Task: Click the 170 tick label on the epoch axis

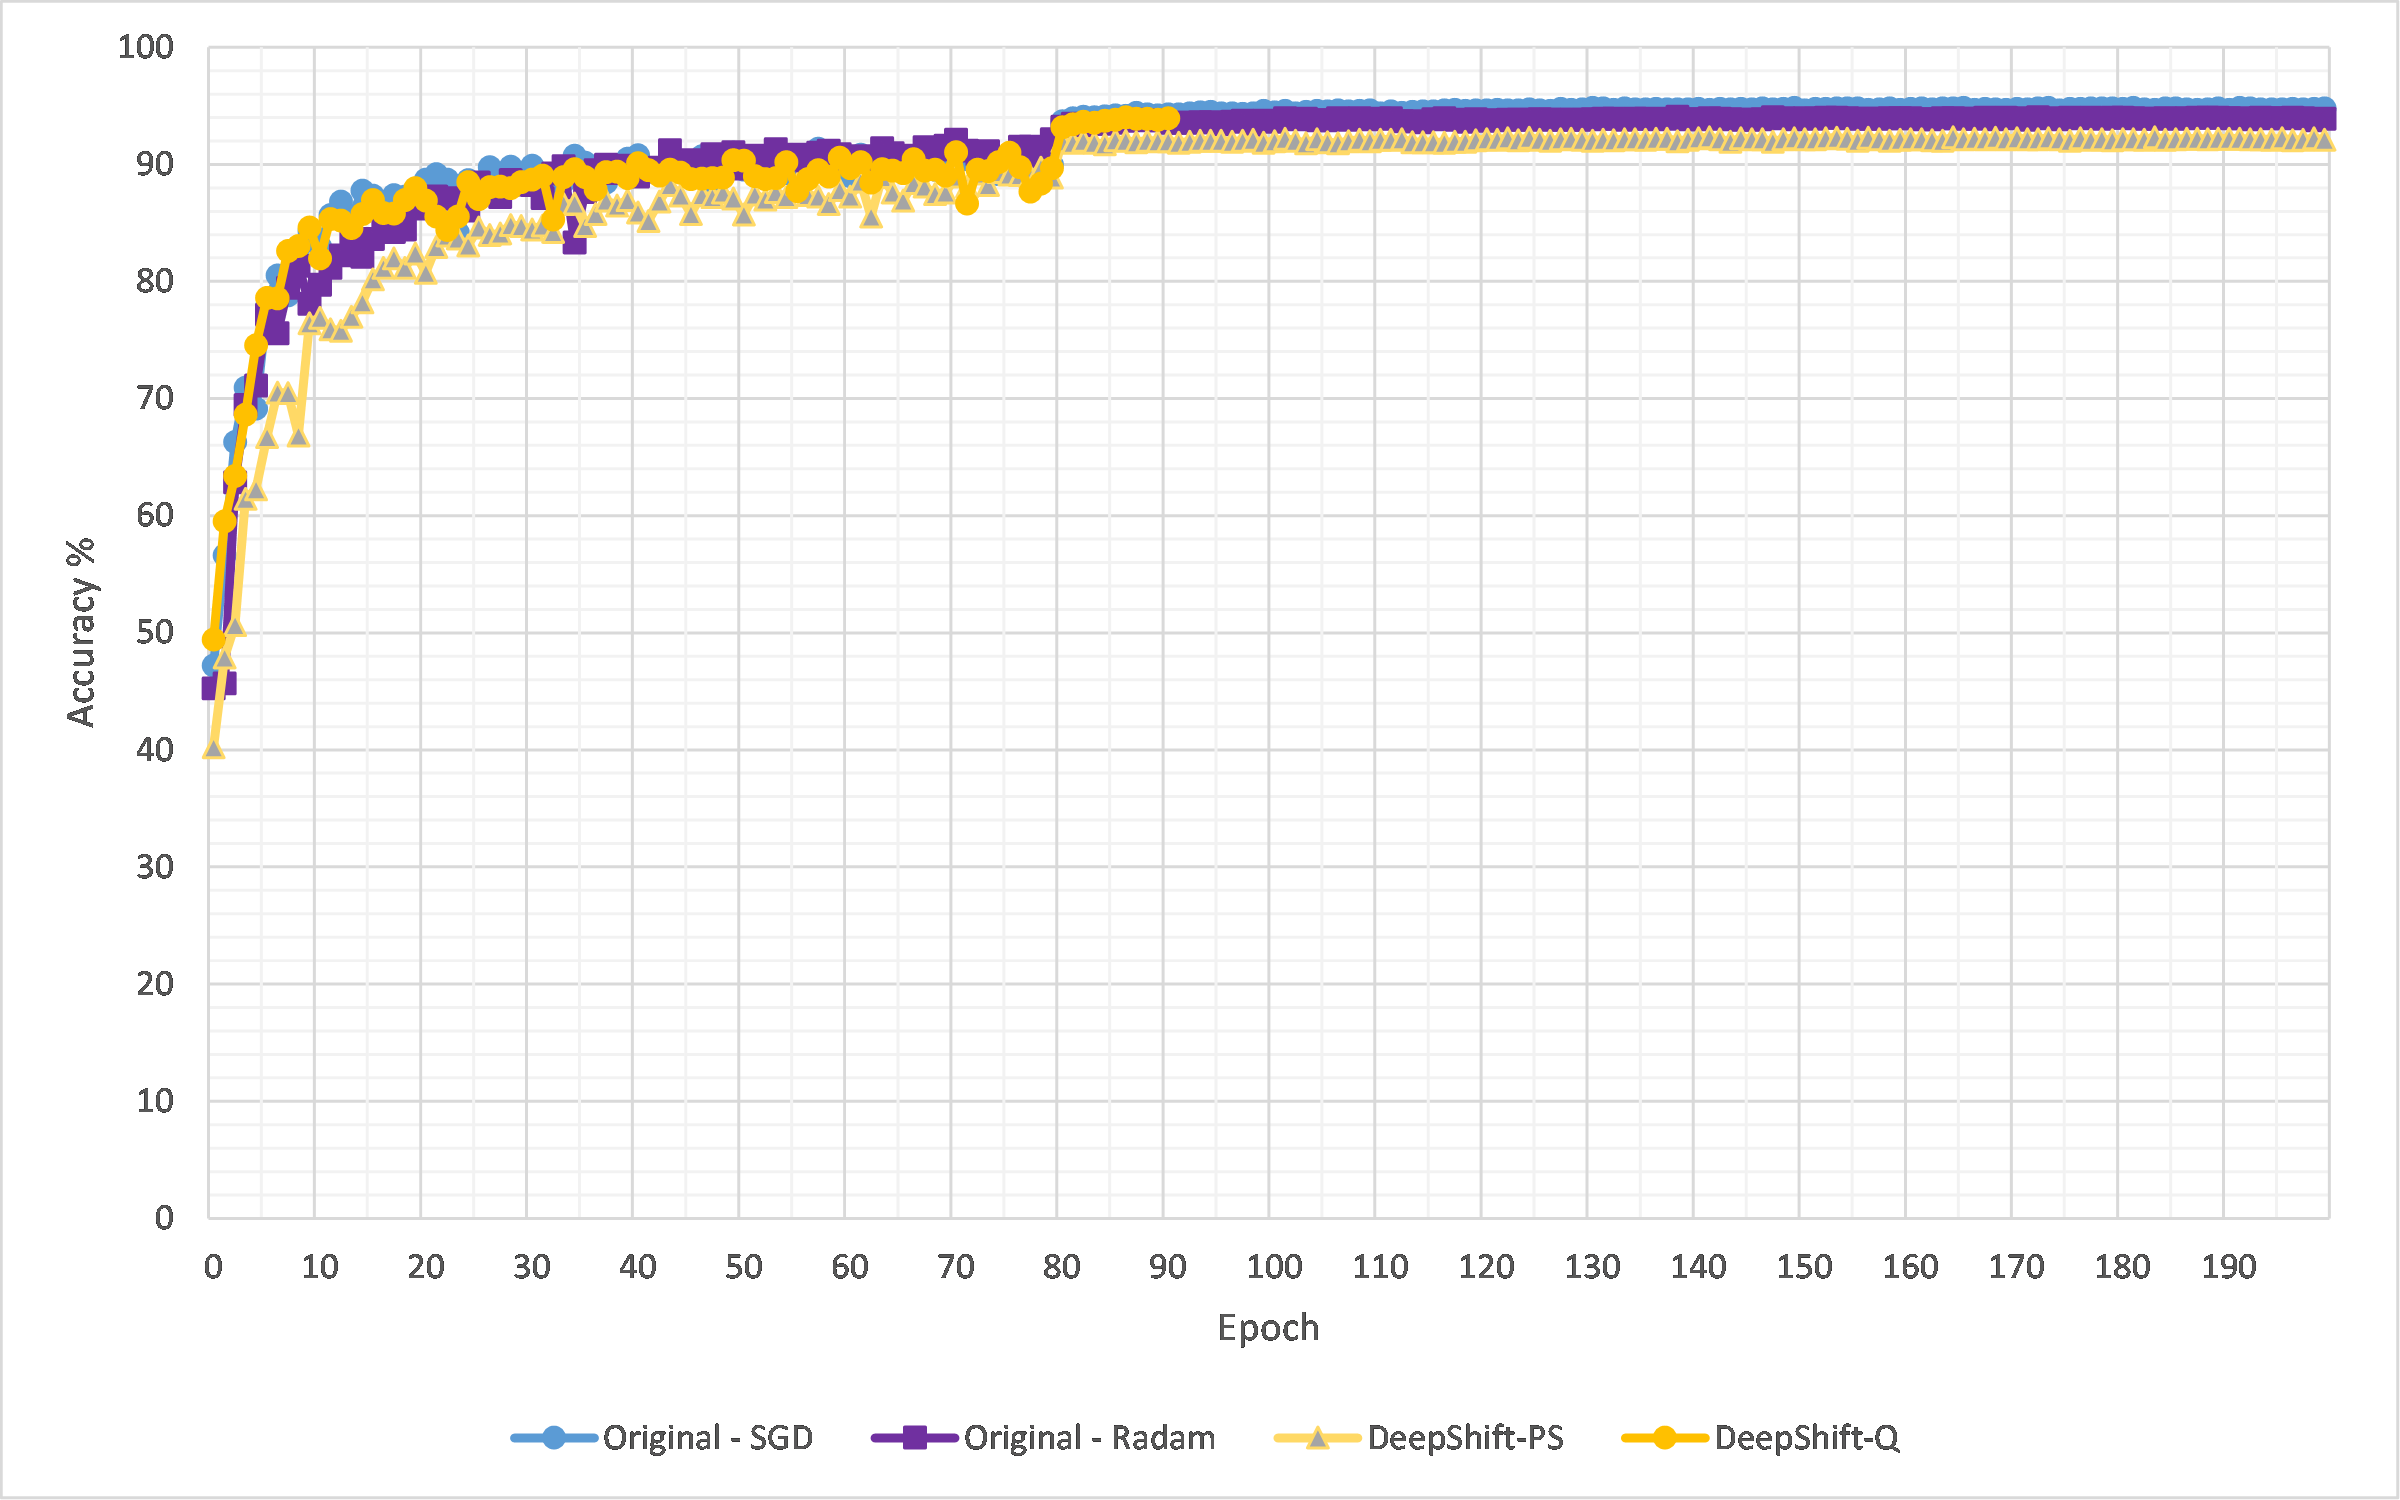Action: point(2016,1267)
